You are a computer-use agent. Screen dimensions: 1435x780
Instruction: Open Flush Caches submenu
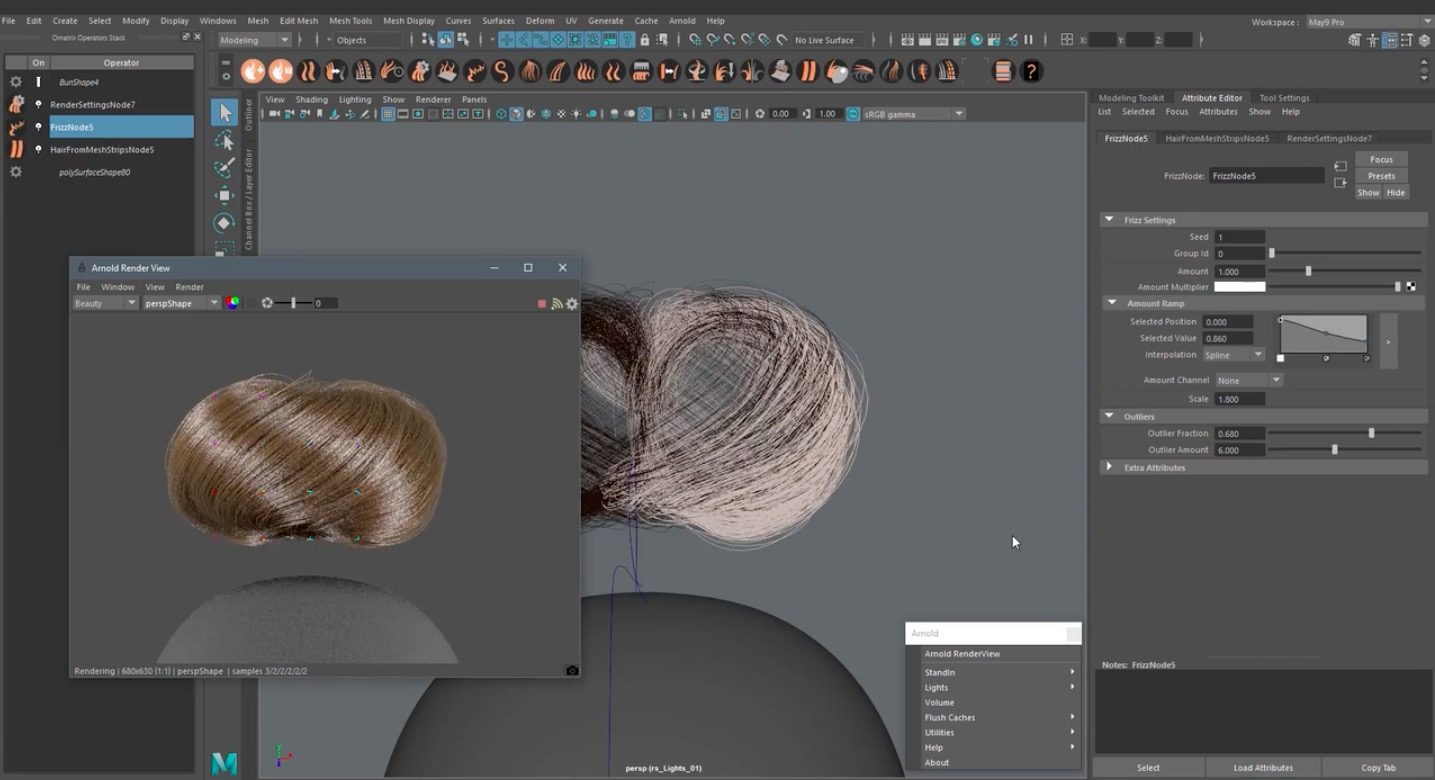click(x=950, y=717)
